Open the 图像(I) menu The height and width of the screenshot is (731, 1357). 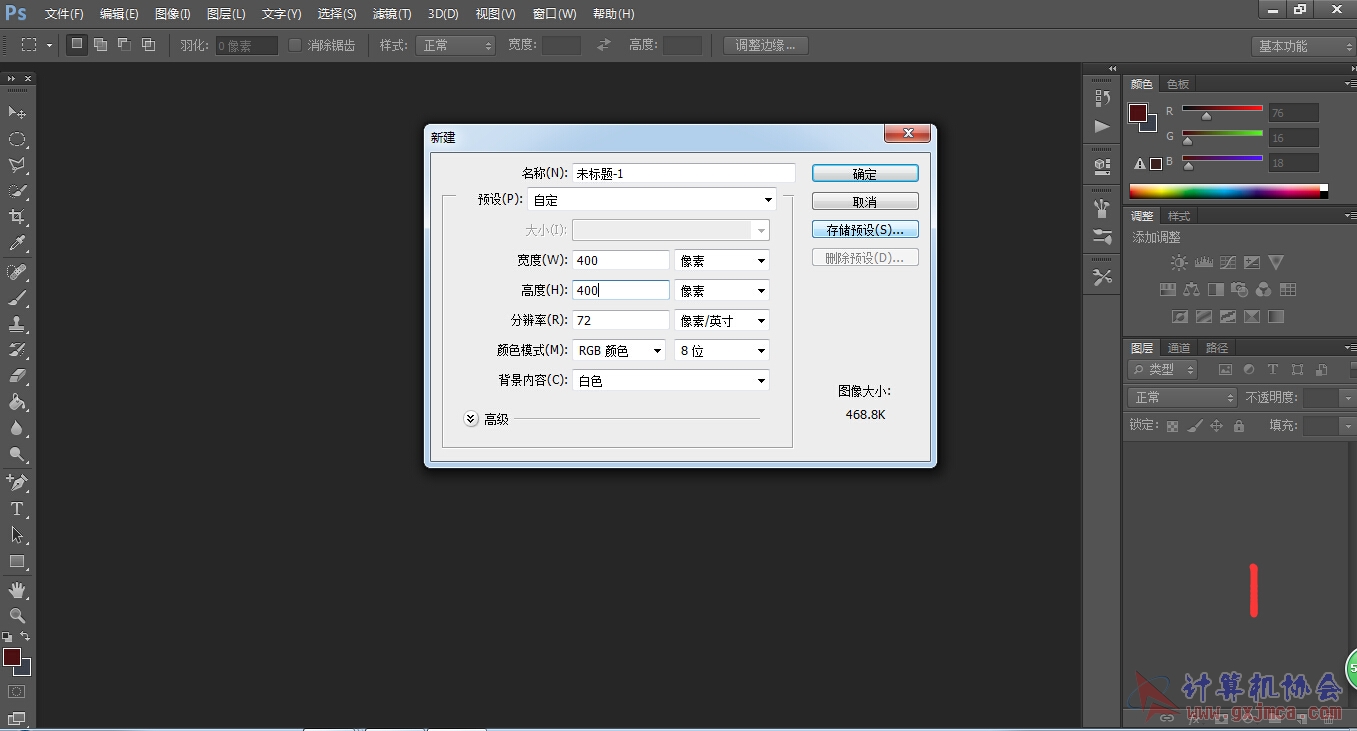click(x=173, y=14)
